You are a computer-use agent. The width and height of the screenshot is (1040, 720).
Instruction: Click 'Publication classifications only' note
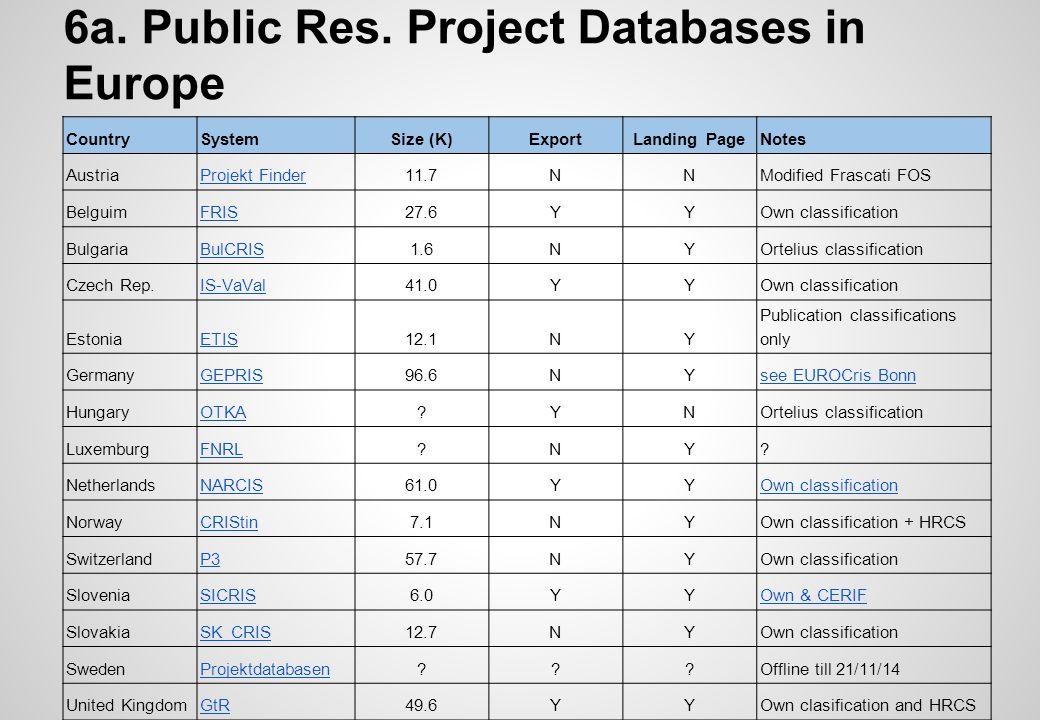[x=858, y=327]
